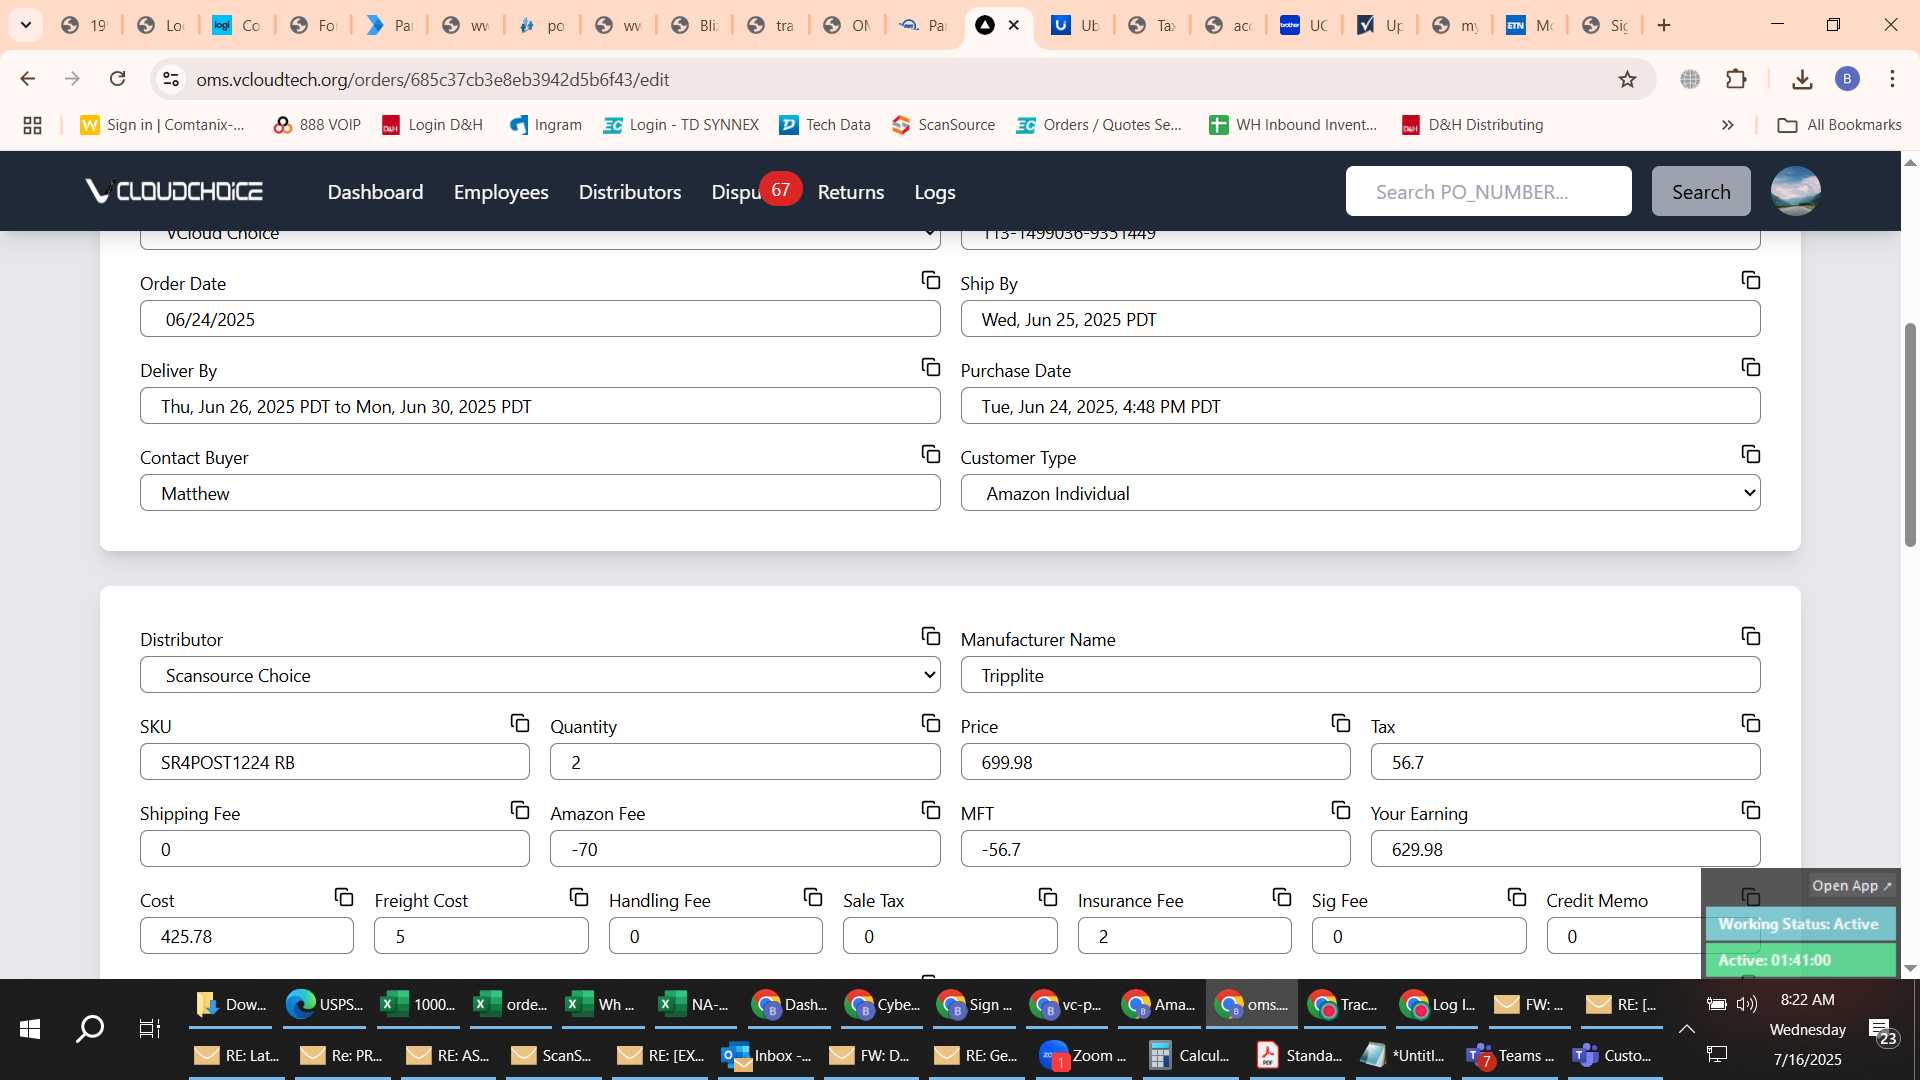
Task: Copy the Tax value
Action: [x=1751, y=723]
